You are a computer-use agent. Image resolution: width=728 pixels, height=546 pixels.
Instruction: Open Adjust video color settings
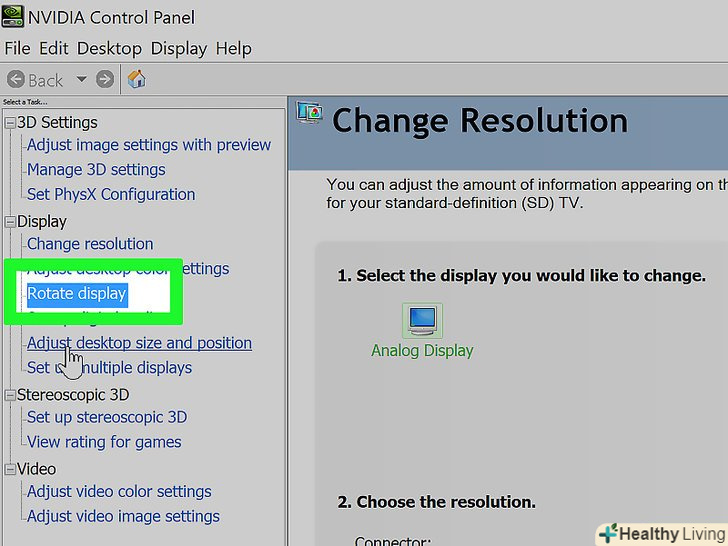pos(119,491)
